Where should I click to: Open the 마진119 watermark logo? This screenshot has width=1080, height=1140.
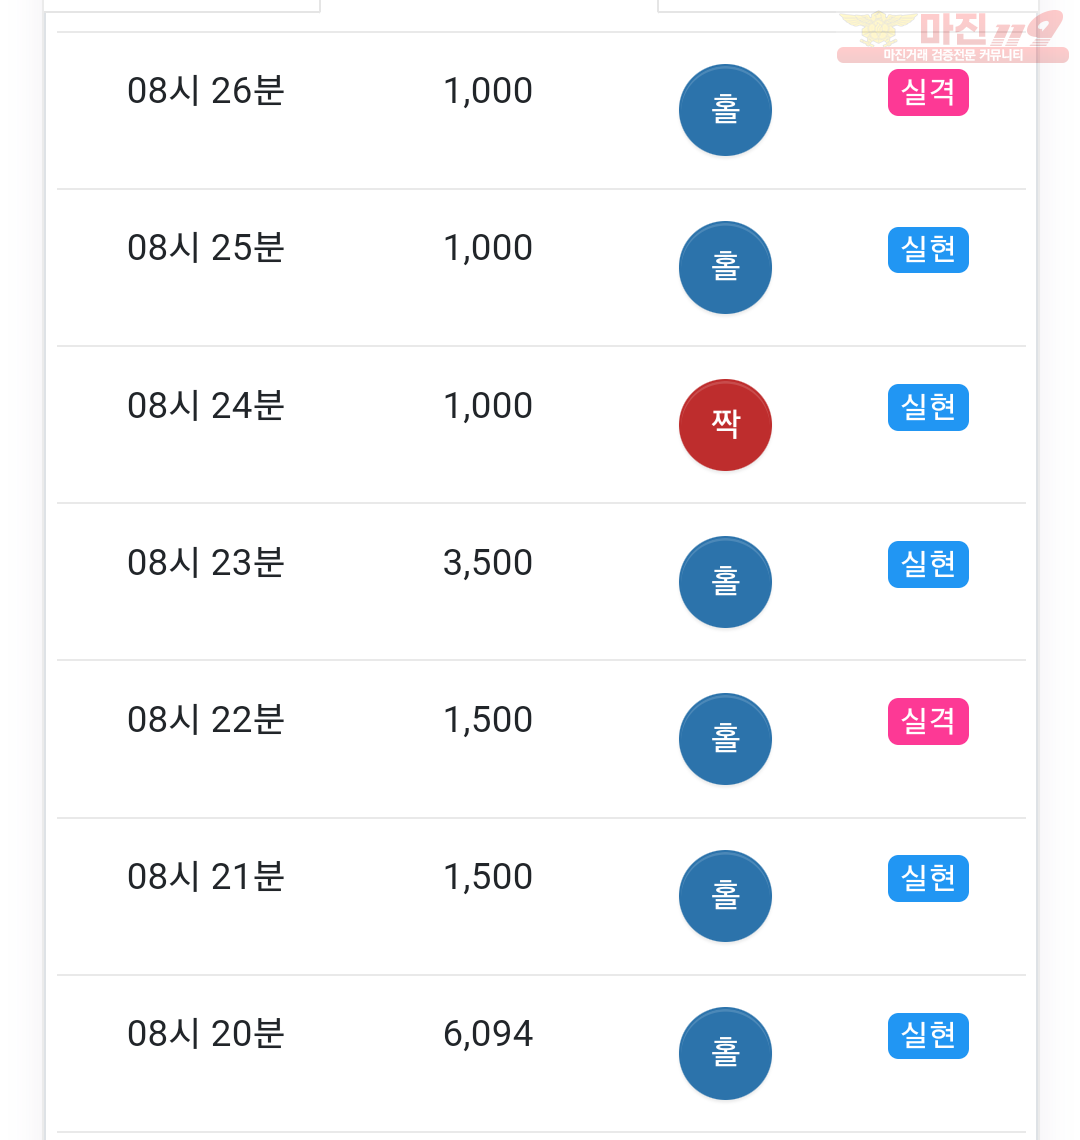pyautogui.click(x=953, y=36)
